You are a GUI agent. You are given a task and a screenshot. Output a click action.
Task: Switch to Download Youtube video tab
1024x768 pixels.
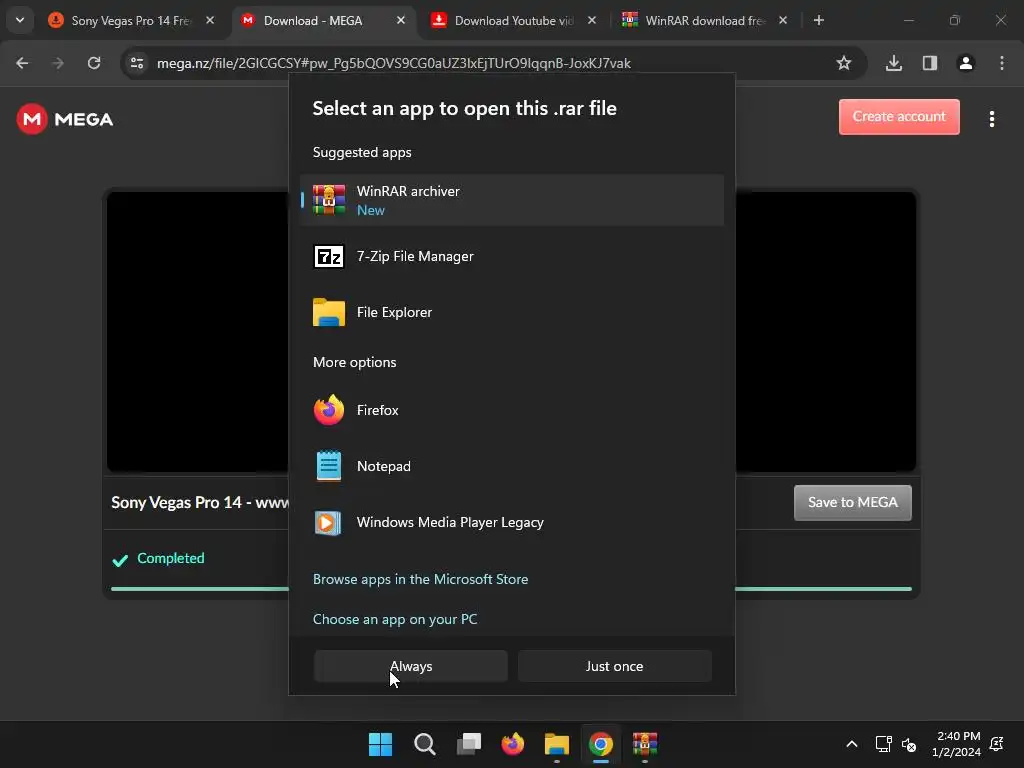coord(514,21)
